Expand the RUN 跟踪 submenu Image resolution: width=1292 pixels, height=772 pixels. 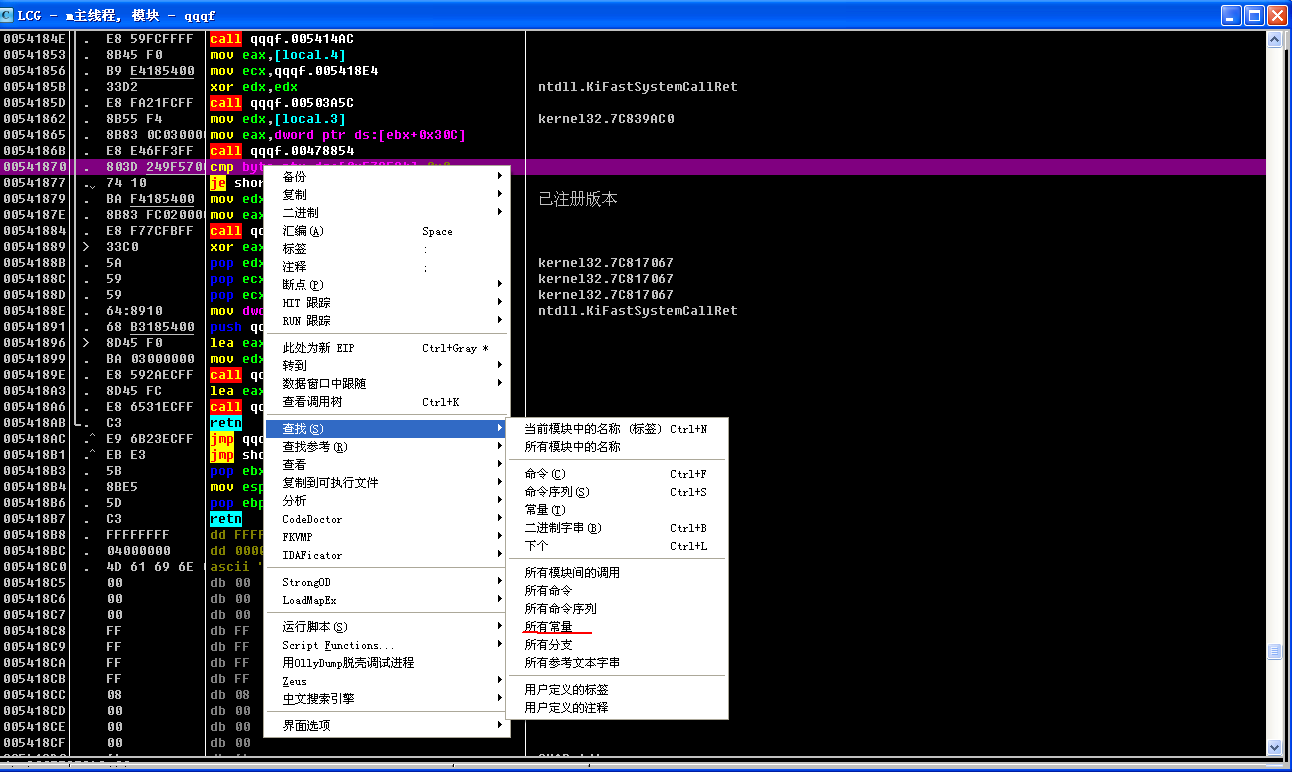[387, 320]
